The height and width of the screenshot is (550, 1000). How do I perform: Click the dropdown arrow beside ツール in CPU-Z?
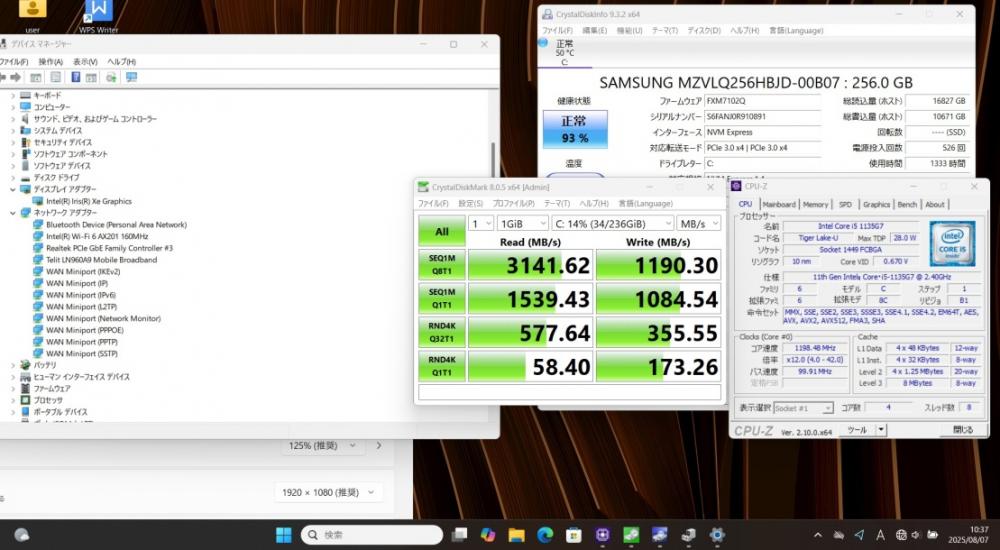coord(881,430)
